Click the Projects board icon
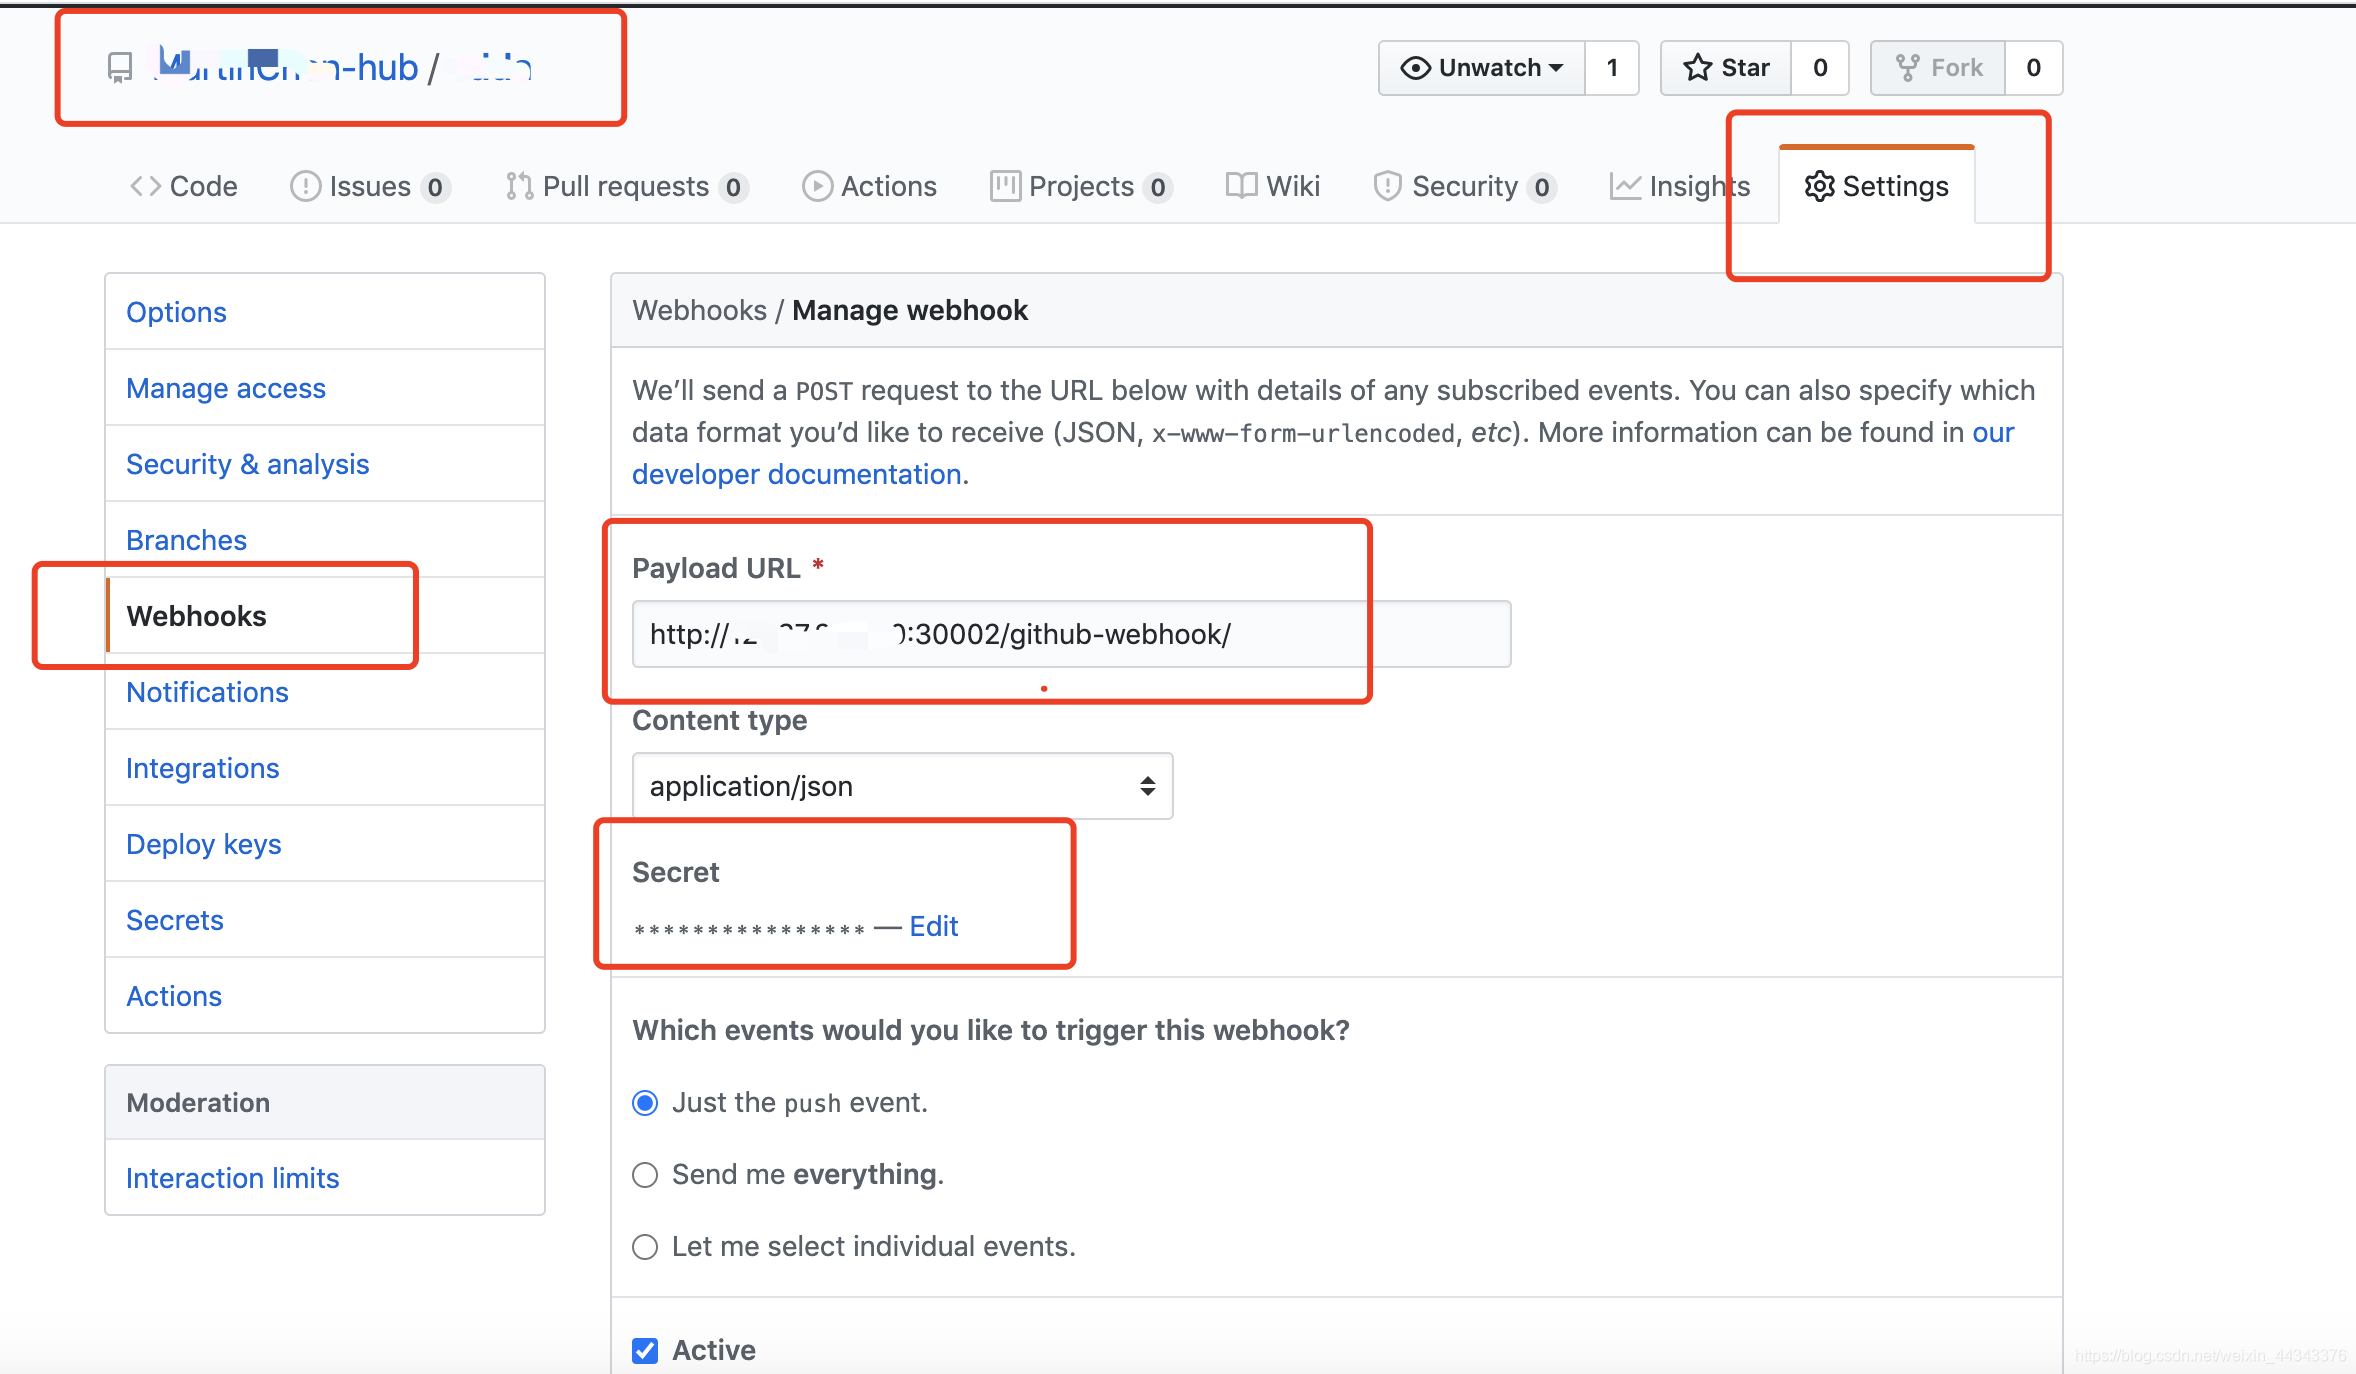This screenshot has height=1374, width=2356. coord(1005,186)
